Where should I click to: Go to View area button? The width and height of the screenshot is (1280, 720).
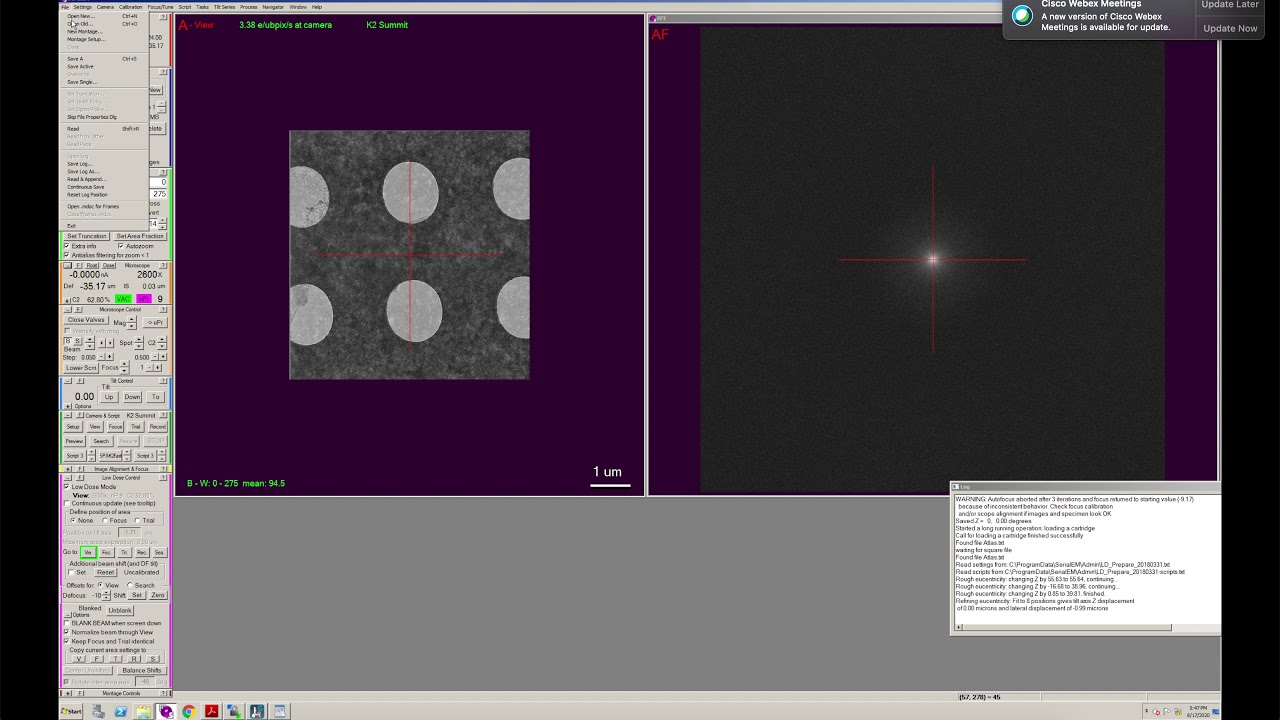pyautogui.click(x=88, y=552)
